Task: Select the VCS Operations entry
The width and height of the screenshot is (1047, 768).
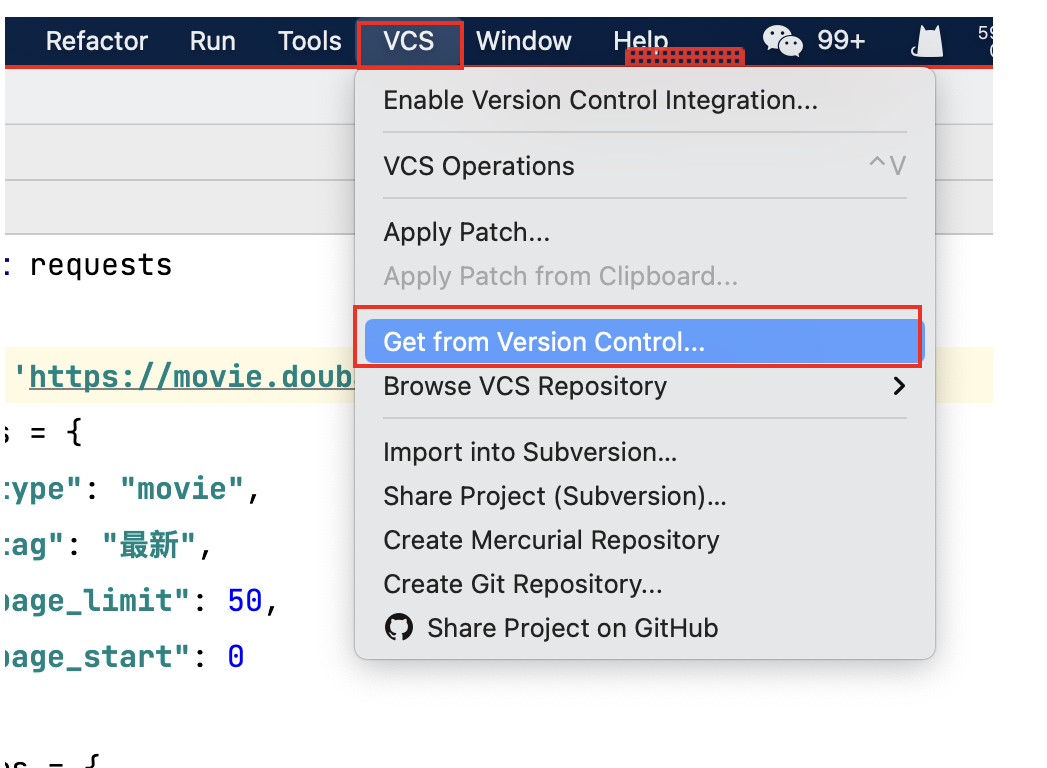Action: coord(479,166)
